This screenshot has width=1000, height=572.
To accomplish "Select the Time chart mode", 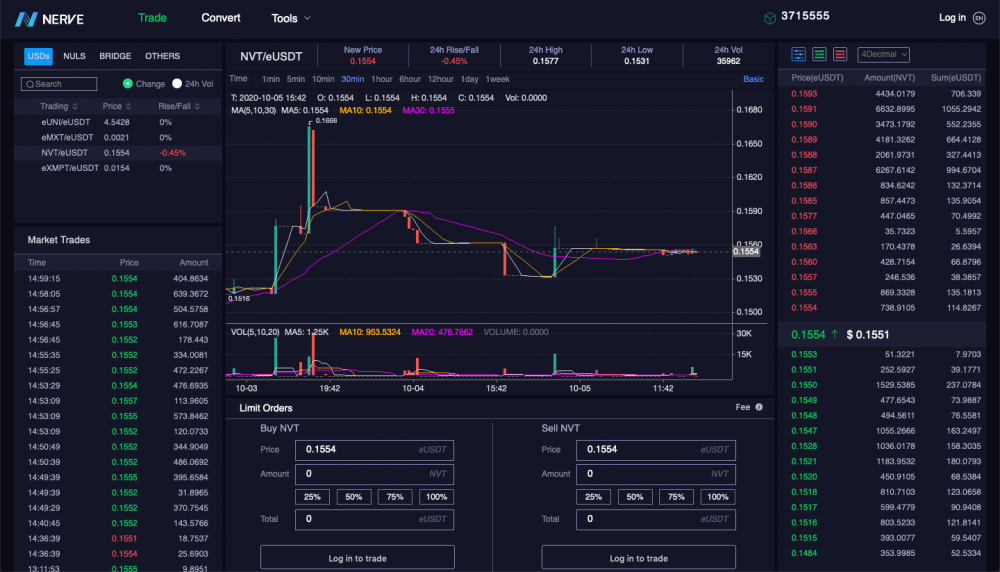I will (x=238, y=78).
